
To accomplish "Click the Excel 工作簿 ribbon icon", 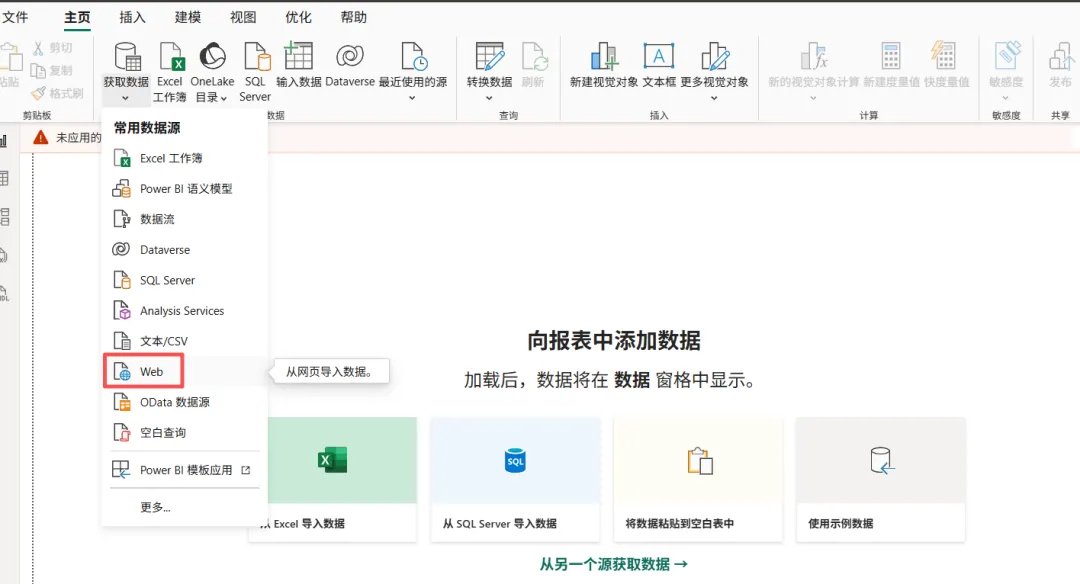I will click(x=170, y=56).
